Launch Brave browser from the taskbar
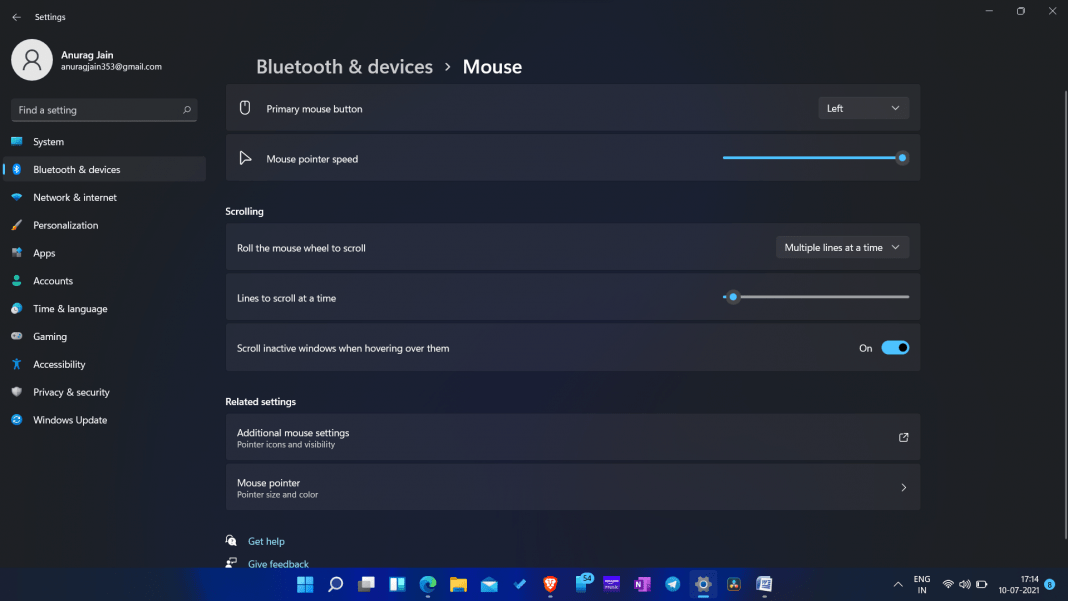Screen dimensions: 1068x601 (550, 584)
